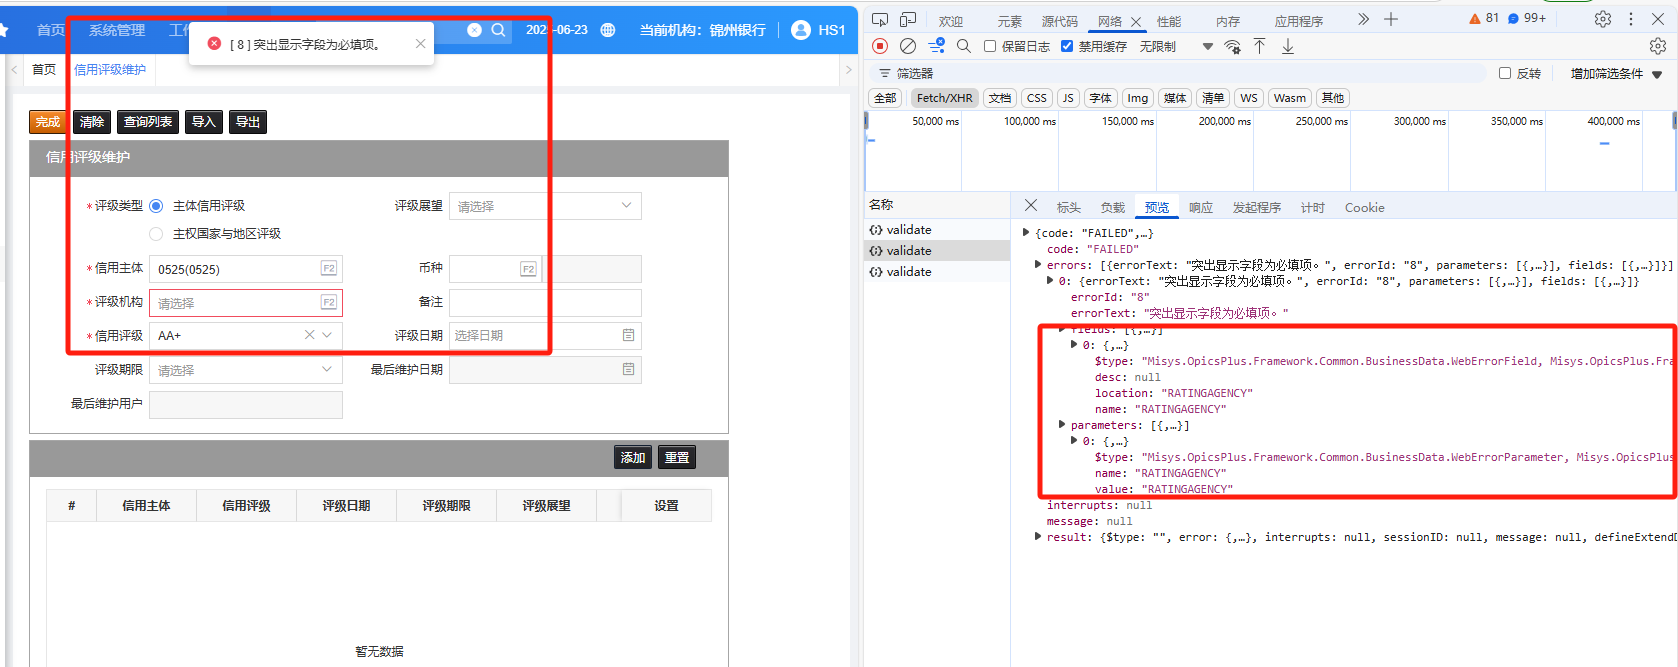Open the Cookie request tab

pyautogui.click(x=1365, y=207)
